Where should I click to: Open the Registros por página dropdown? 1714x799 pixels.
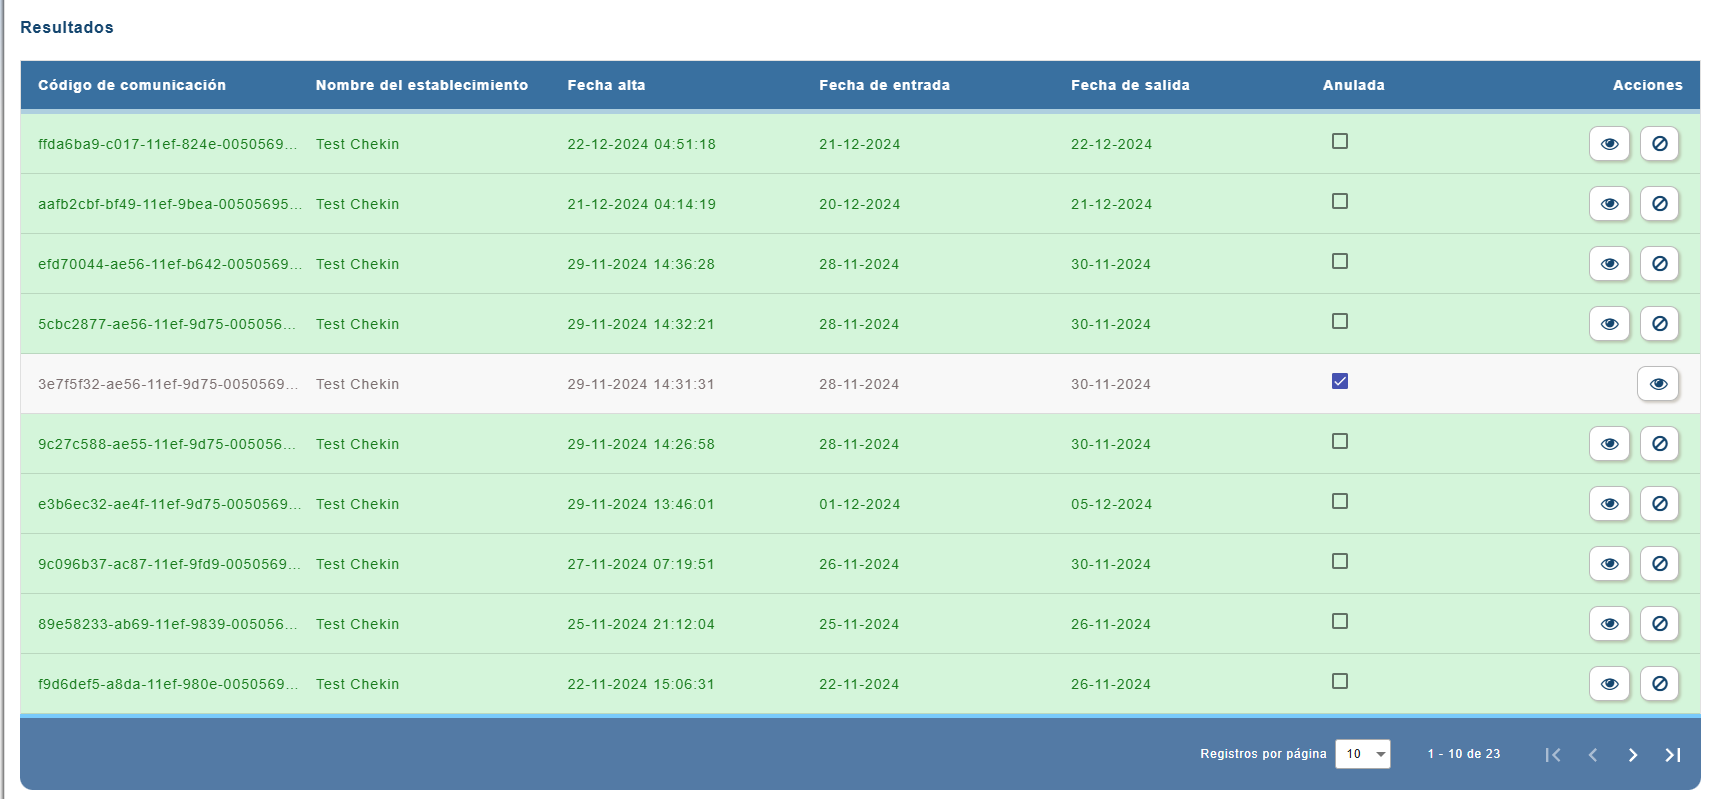[x=1362, y=754]
